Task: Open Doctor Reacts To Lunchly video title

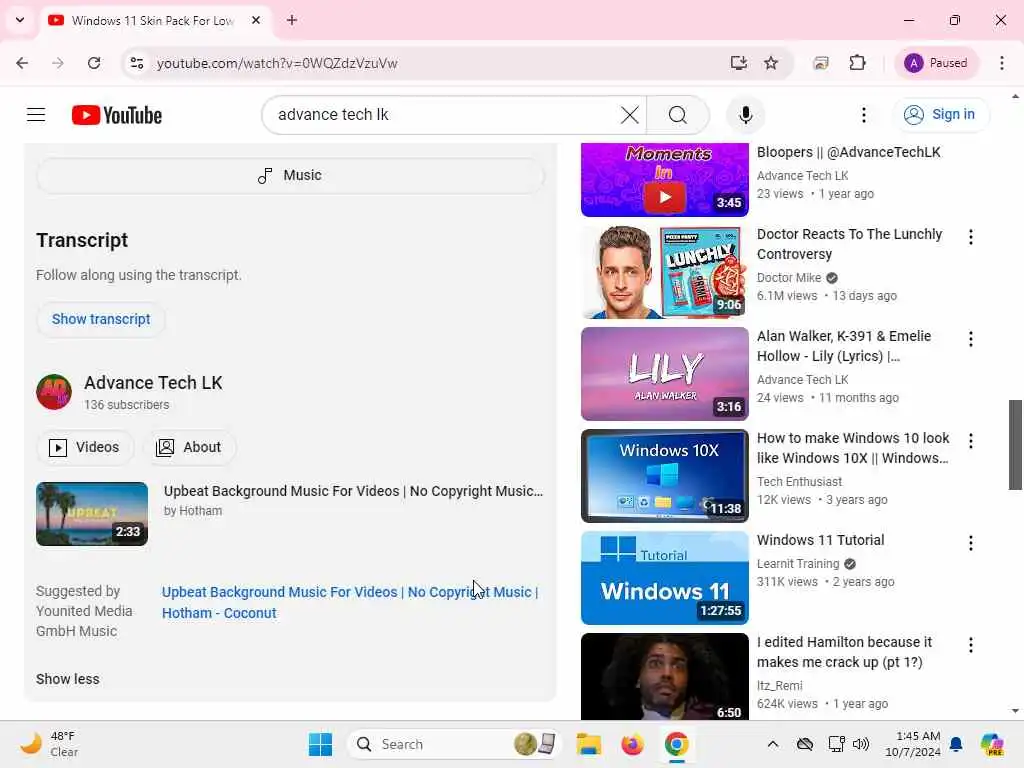Action: tap(850, 244)
